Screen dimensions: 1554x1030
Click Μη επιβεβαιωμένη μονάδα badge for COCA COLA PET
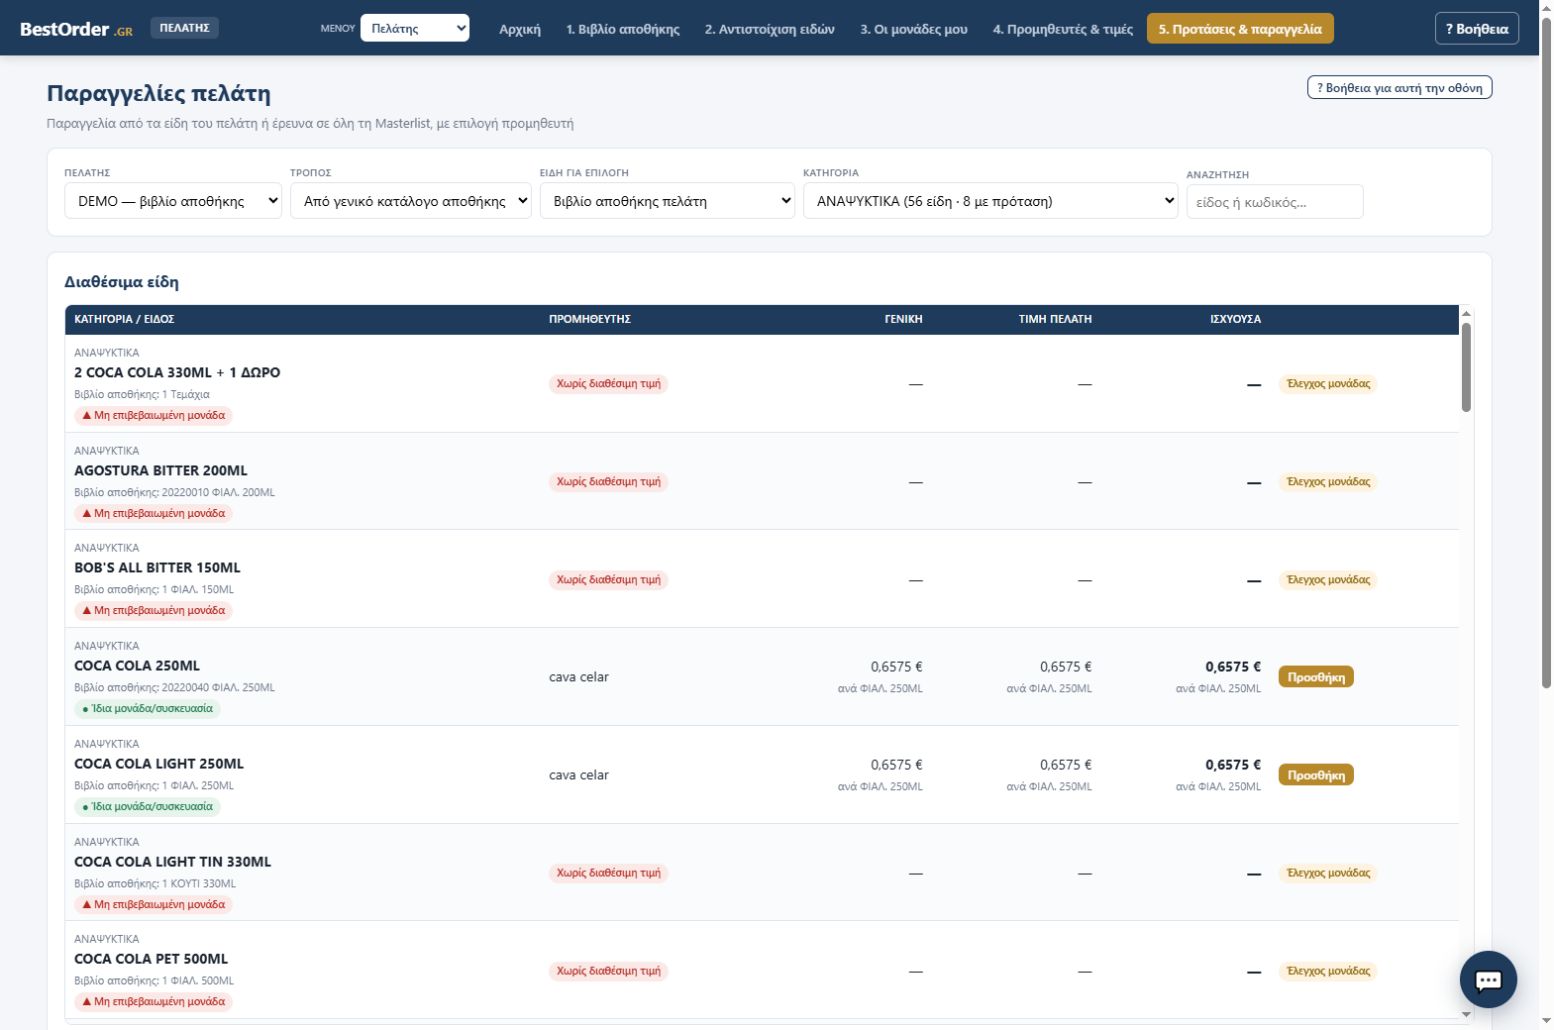point(153,1001)
